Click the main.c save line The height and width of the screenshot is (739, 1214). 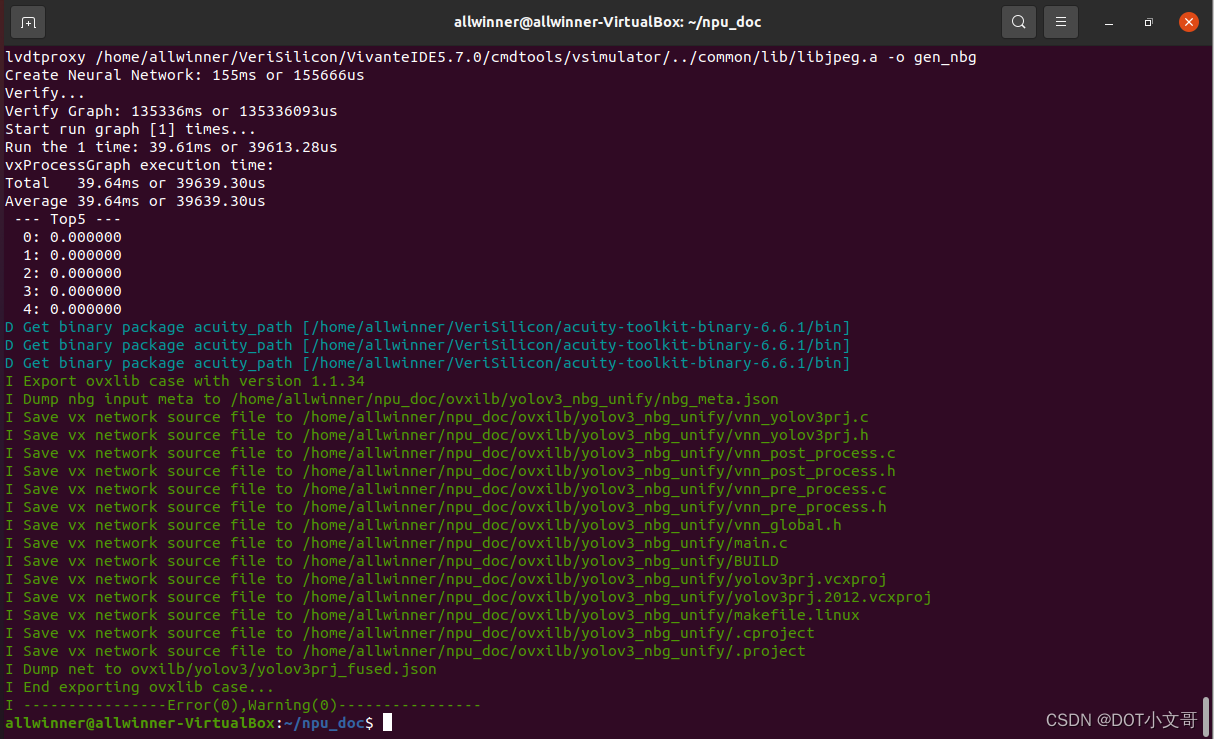pyautogui.click(x=396, y=543)
